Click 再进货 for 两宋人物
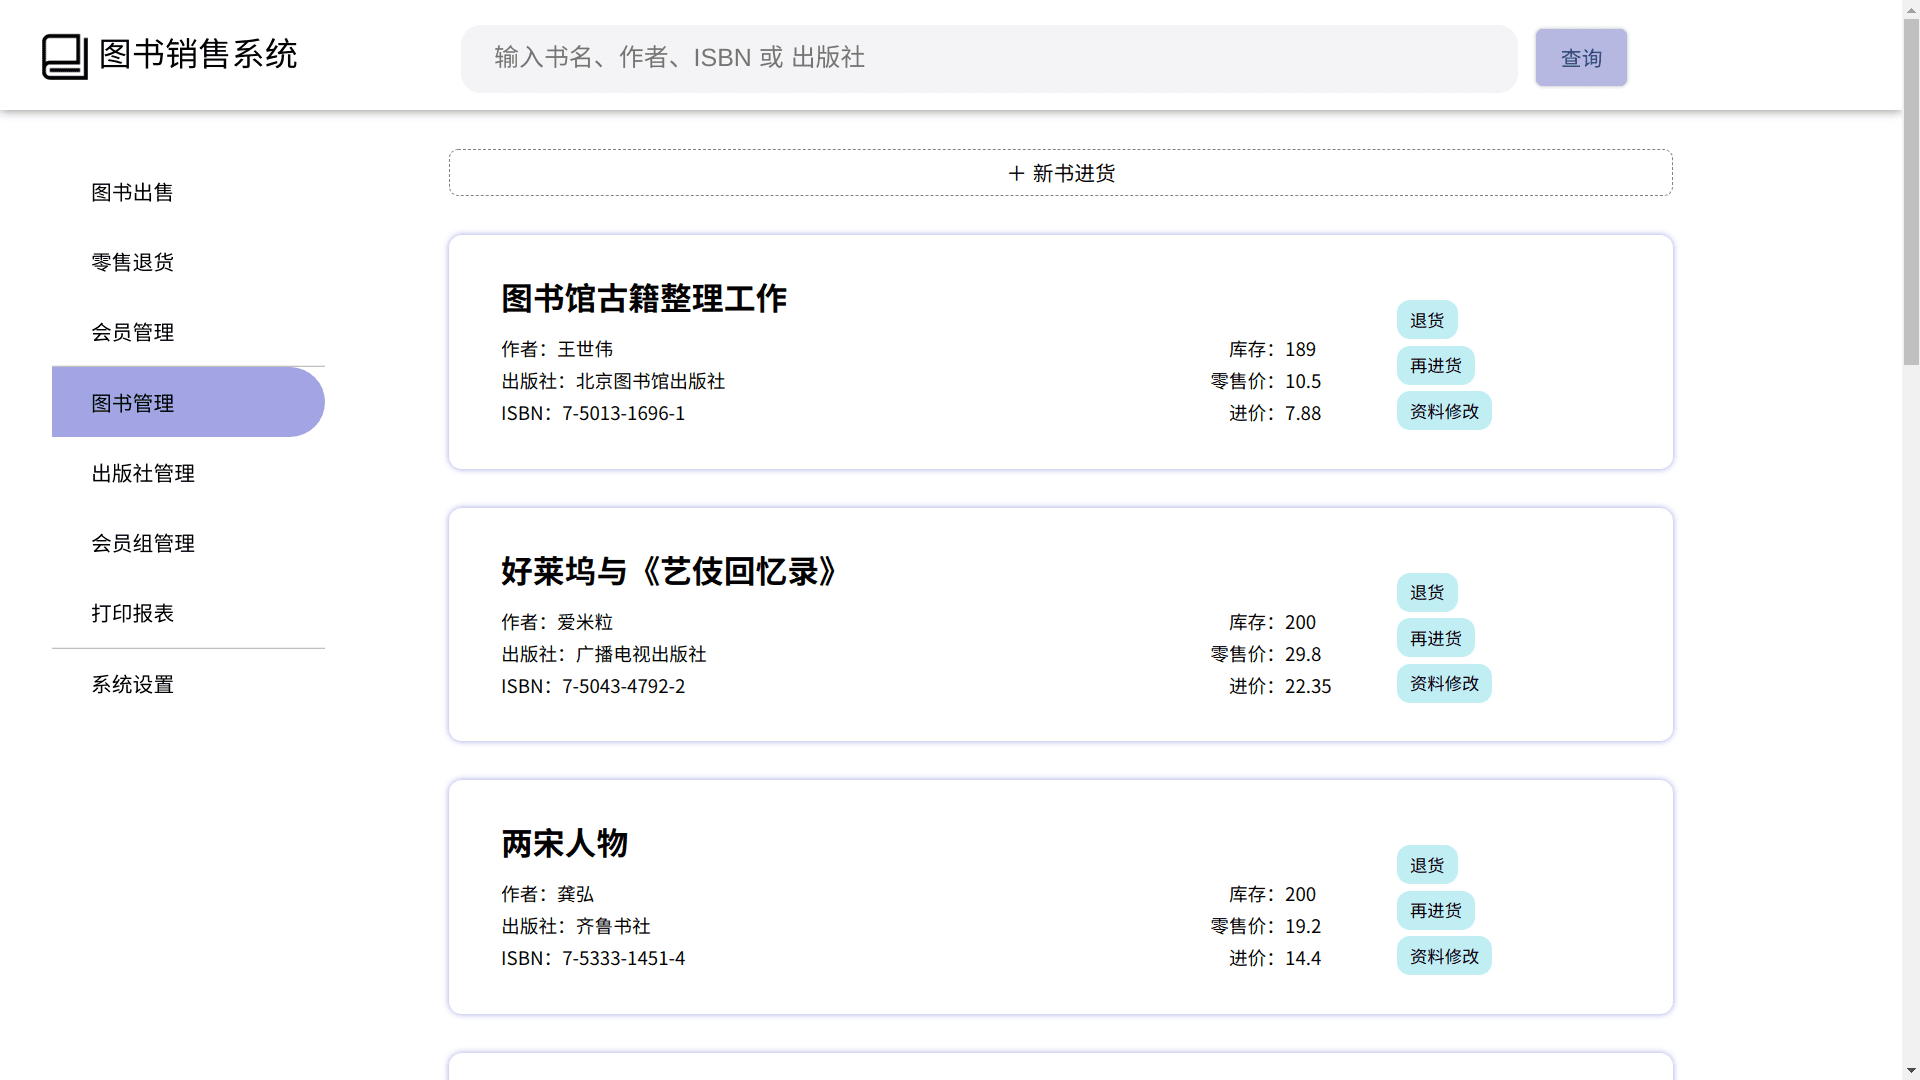Viewport: 1920px width, 1080px height. click(x=1435, y=911)
